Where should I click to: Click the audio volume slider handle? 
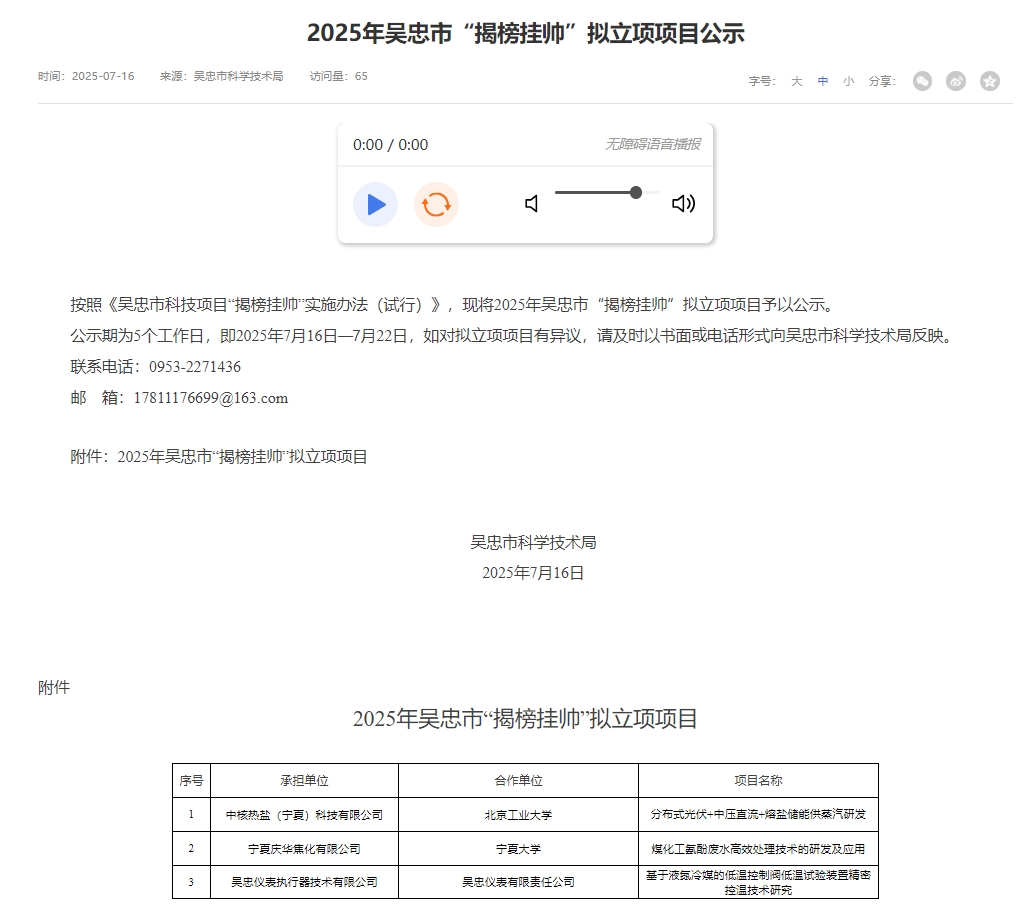click(636, 192)
